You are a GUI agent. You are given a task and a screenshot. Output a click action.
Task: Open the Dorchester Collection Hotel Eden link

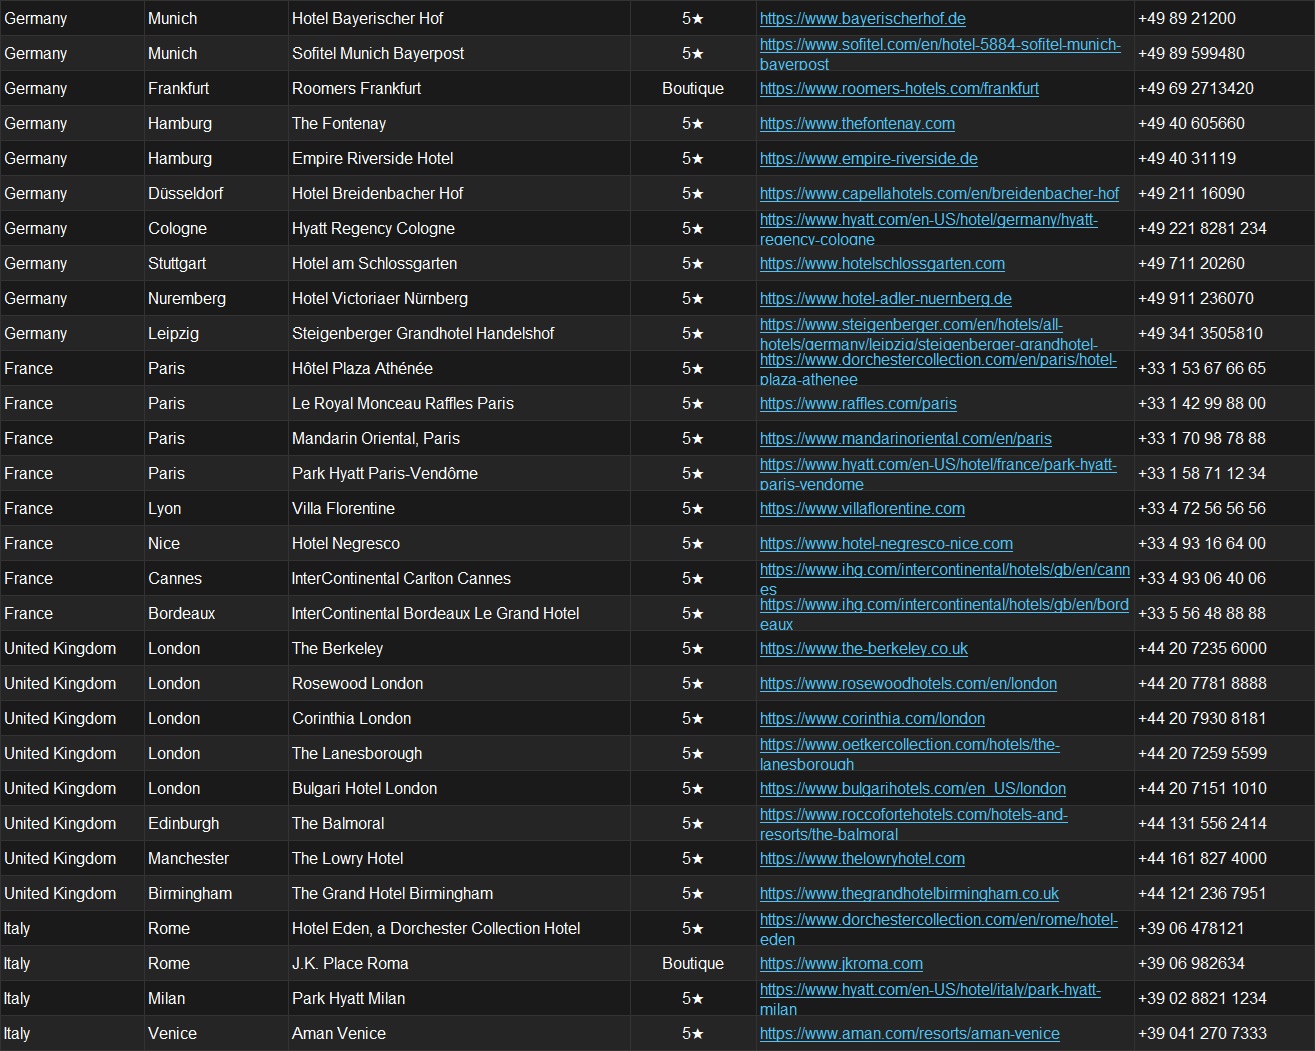(939, 928)
